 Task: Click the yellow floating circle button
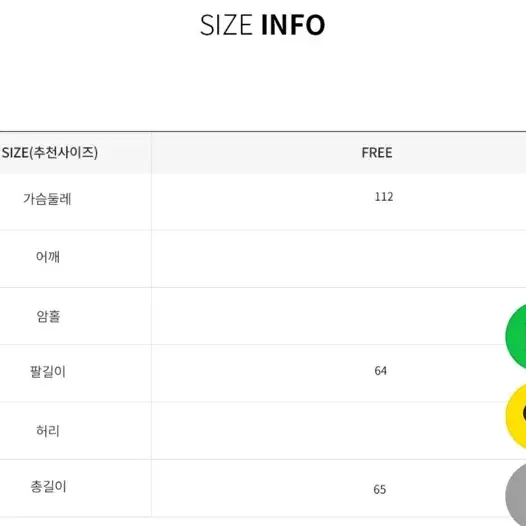point(517,416)
